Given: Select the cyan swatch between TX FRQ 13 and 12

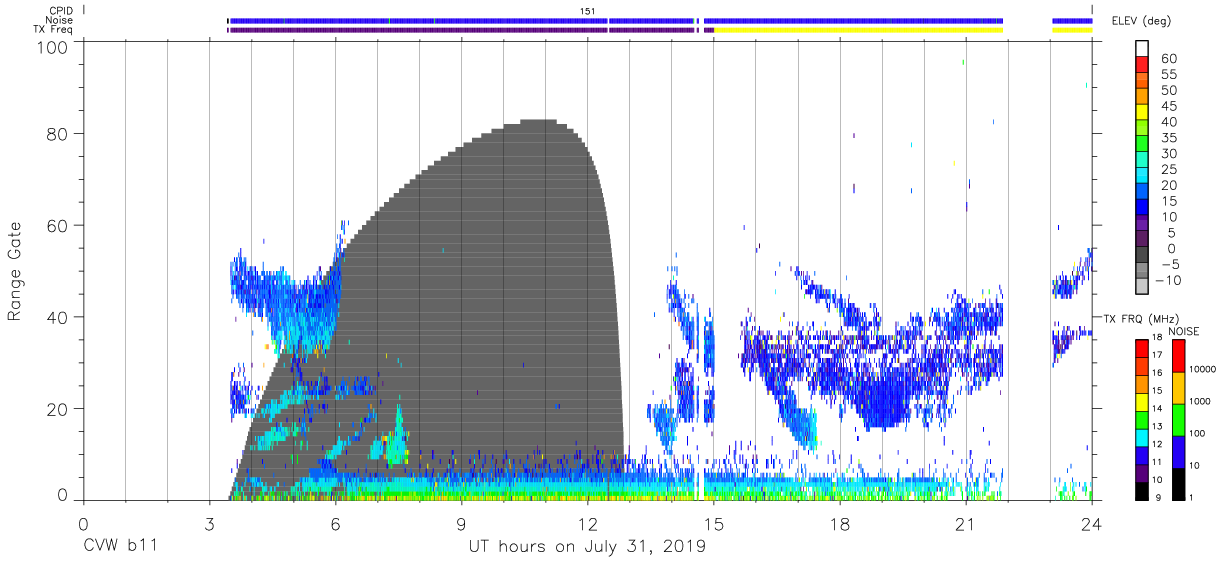Looking at the screenshot, I should [1142, 438].
